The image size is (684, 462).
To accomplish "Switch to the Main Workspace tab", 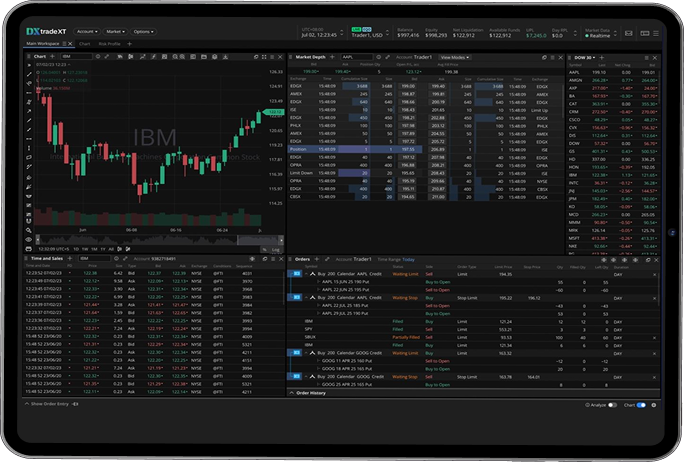I will pos(43,44).
